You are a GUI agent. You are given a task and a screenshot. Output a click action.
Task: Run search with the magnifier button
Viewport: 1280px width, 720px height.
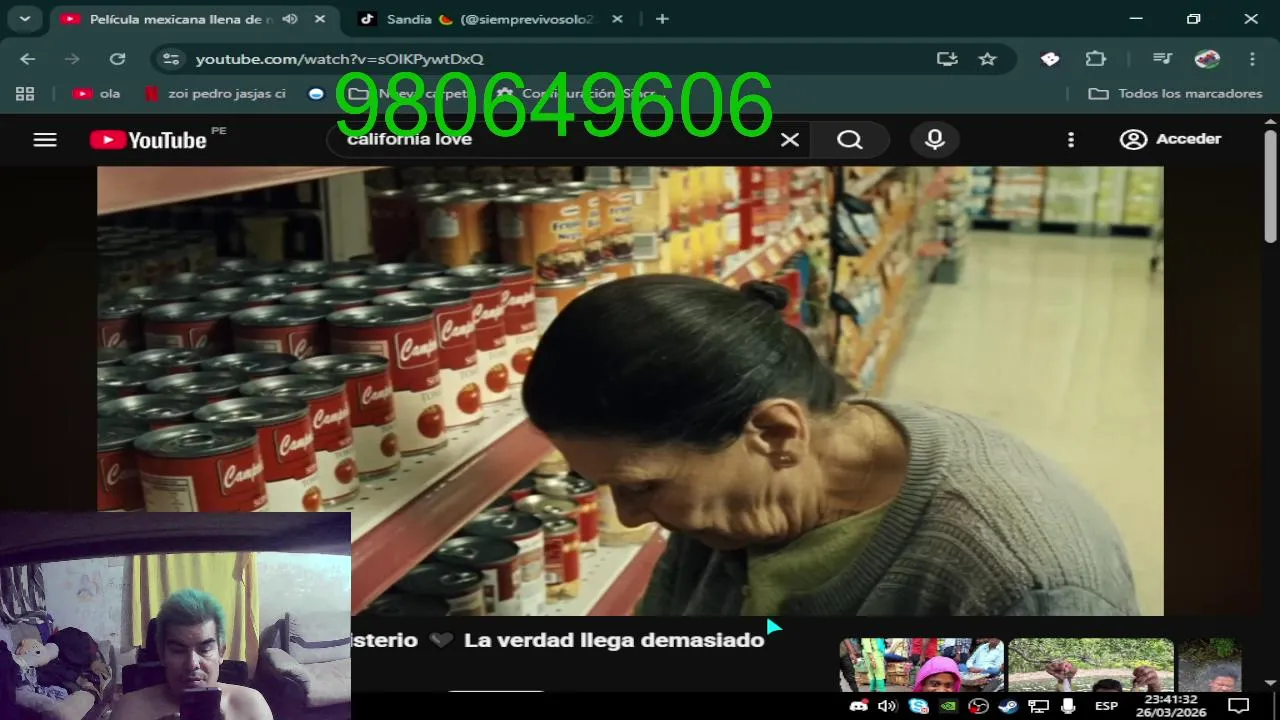850,140
